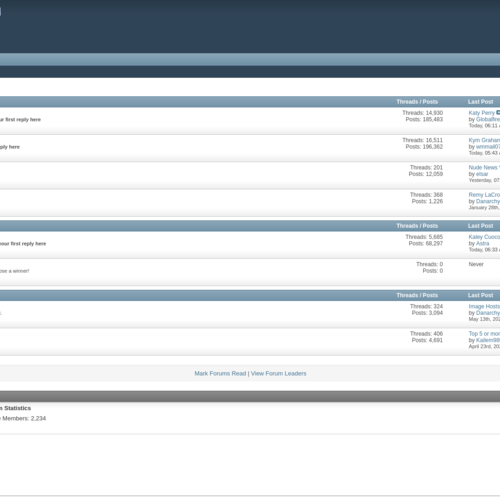Visit Danarchy's profile in the Remy LaCro row
The height and width of the screenshot is (500, 500).
tap(488, 201)
